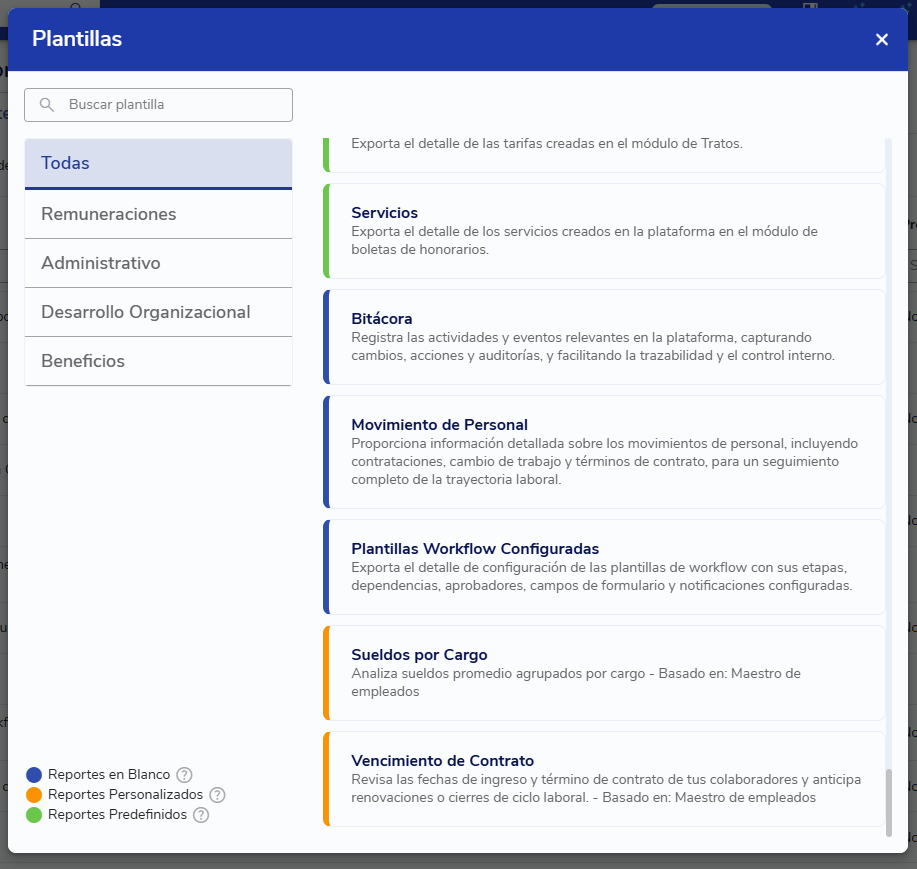
Task: Click the blue Reportes en Blanco dot
Action: coord(34,775)
